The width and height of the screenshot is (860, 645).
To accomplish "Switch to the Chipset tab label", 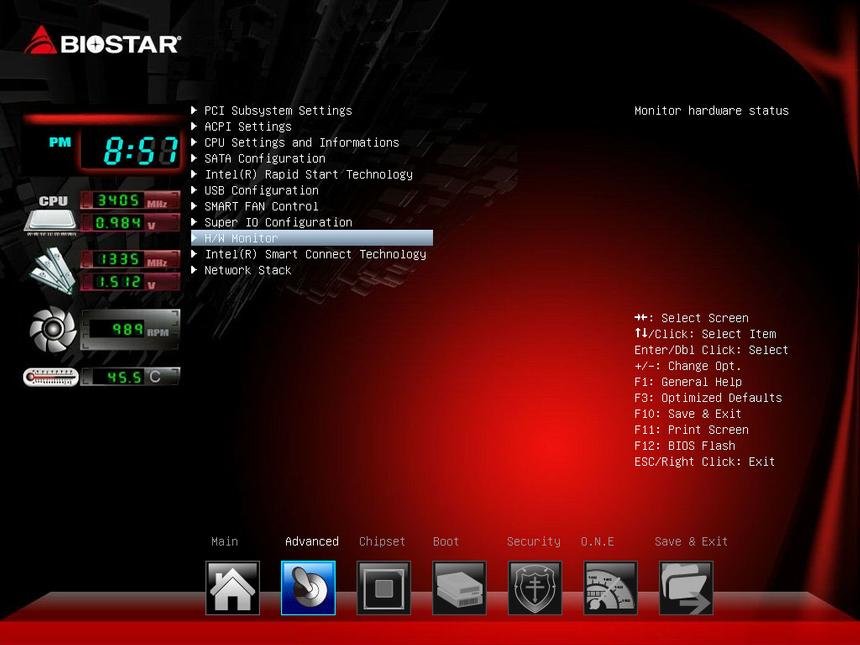I will pyautogui.click(x=382, y=542).
